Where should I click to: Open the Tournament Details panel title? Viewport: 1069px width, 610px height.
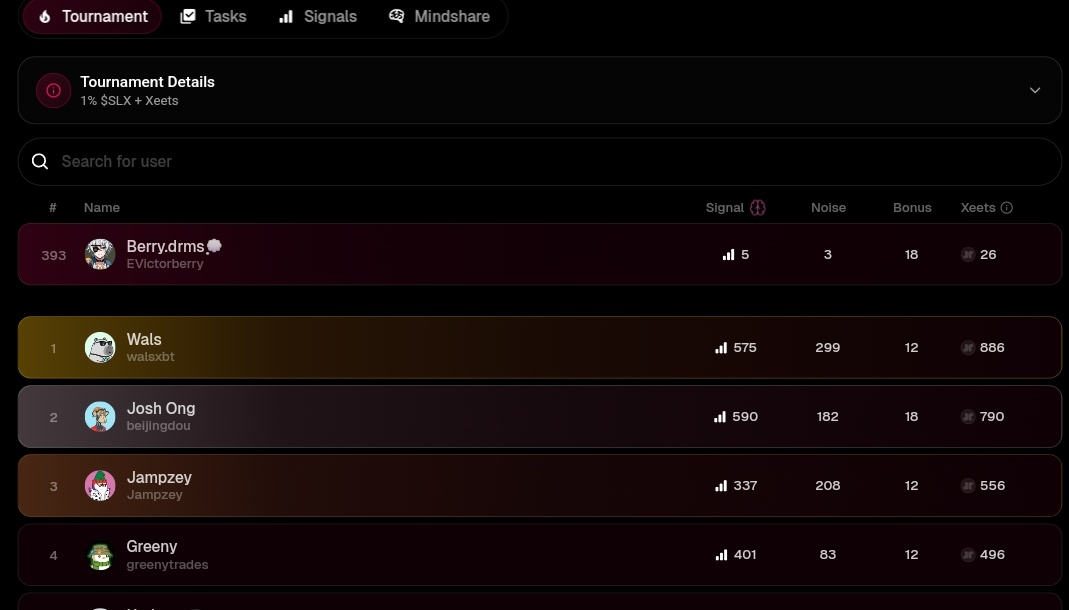[x=147, y=82]
